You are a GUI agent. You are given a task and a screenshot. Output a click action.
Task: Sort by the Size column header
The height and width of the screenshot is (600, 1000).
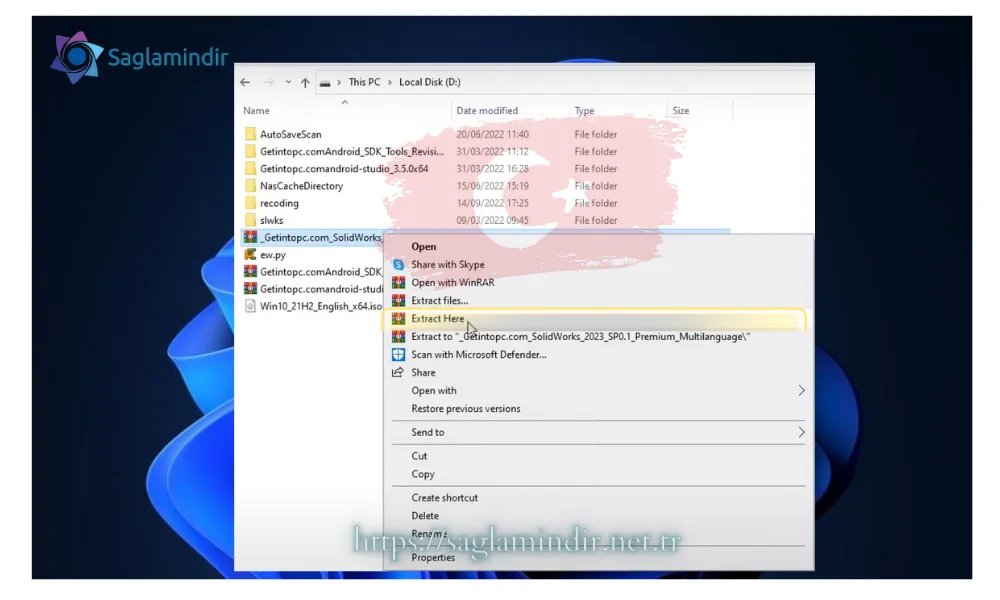[x=680, y=111]
